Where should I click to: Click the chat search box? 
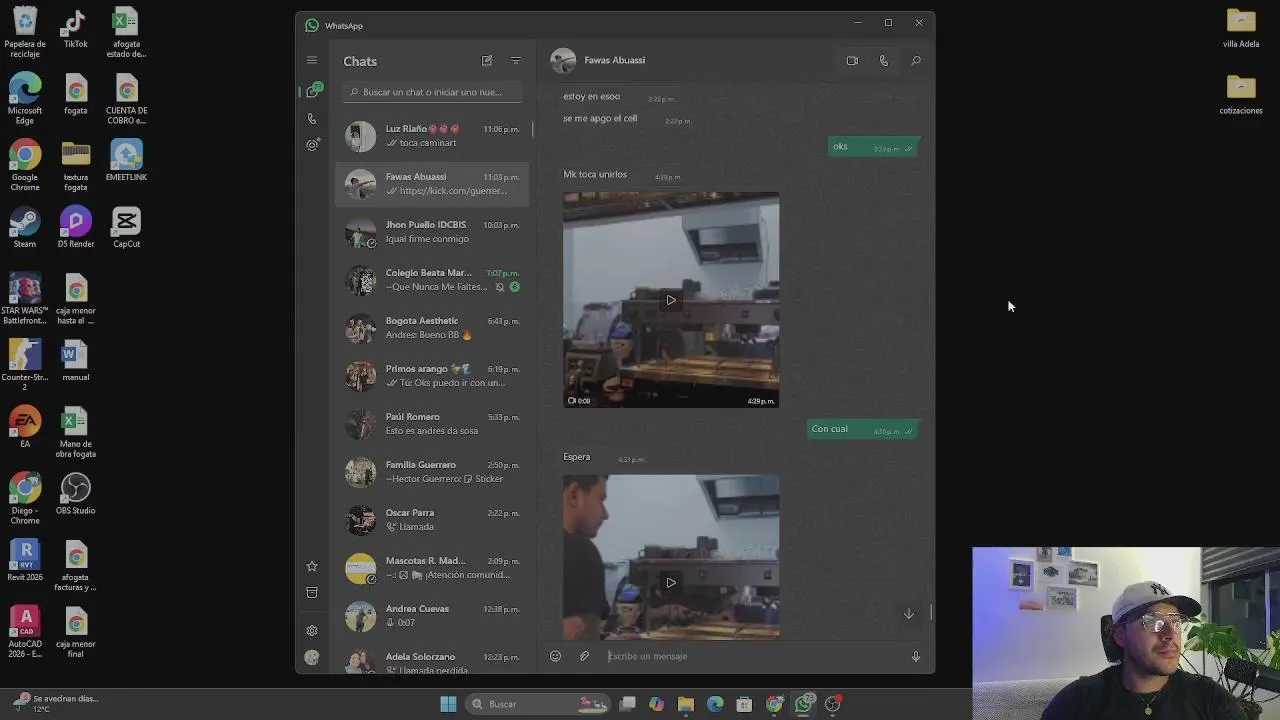pyautogui.click(x=433, y=92)
